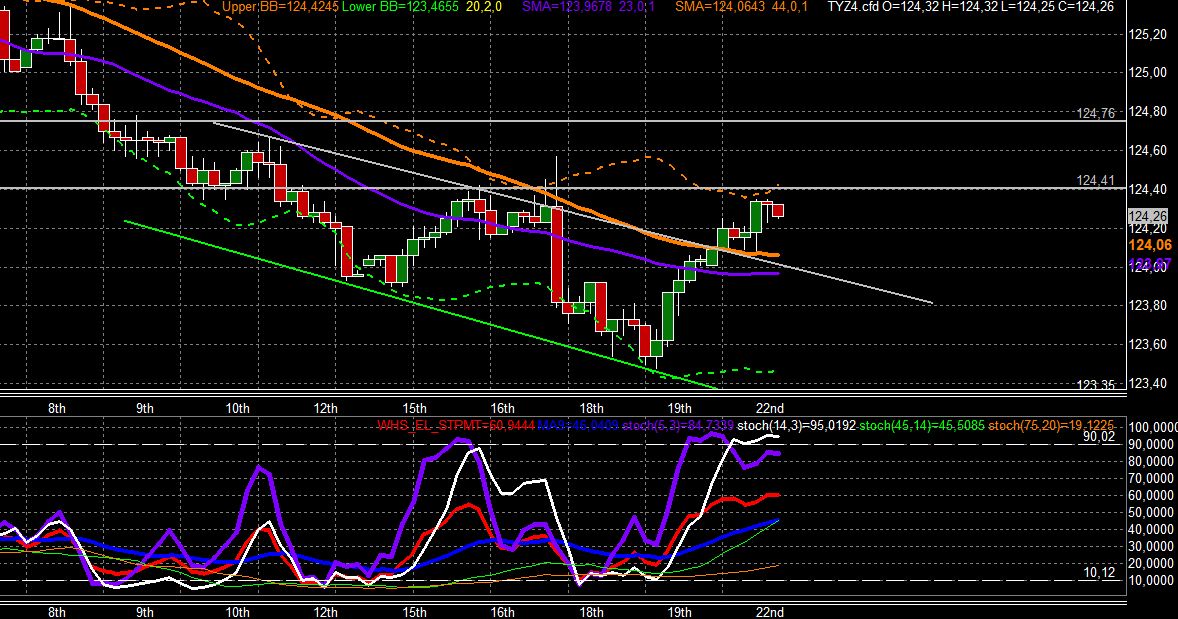Click the 70,0000 indicator axis label
Image resolution: width=1178 pixels, height=619 pixels.
(1153, 479)
